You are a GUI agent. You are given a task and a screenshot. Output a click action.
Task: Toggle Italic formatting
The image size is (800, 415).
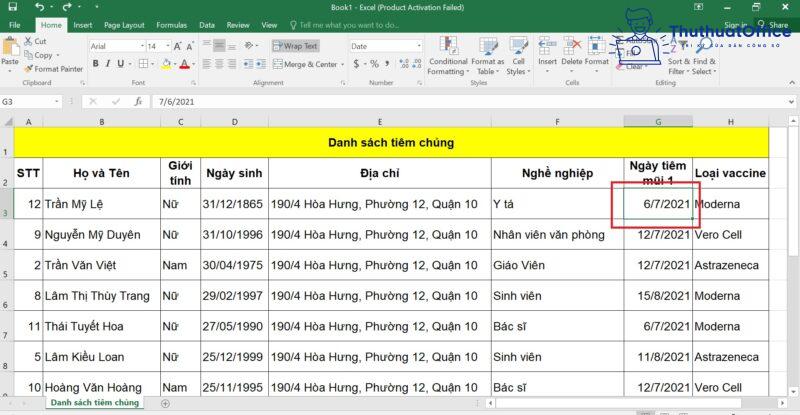tap(108, 64)
